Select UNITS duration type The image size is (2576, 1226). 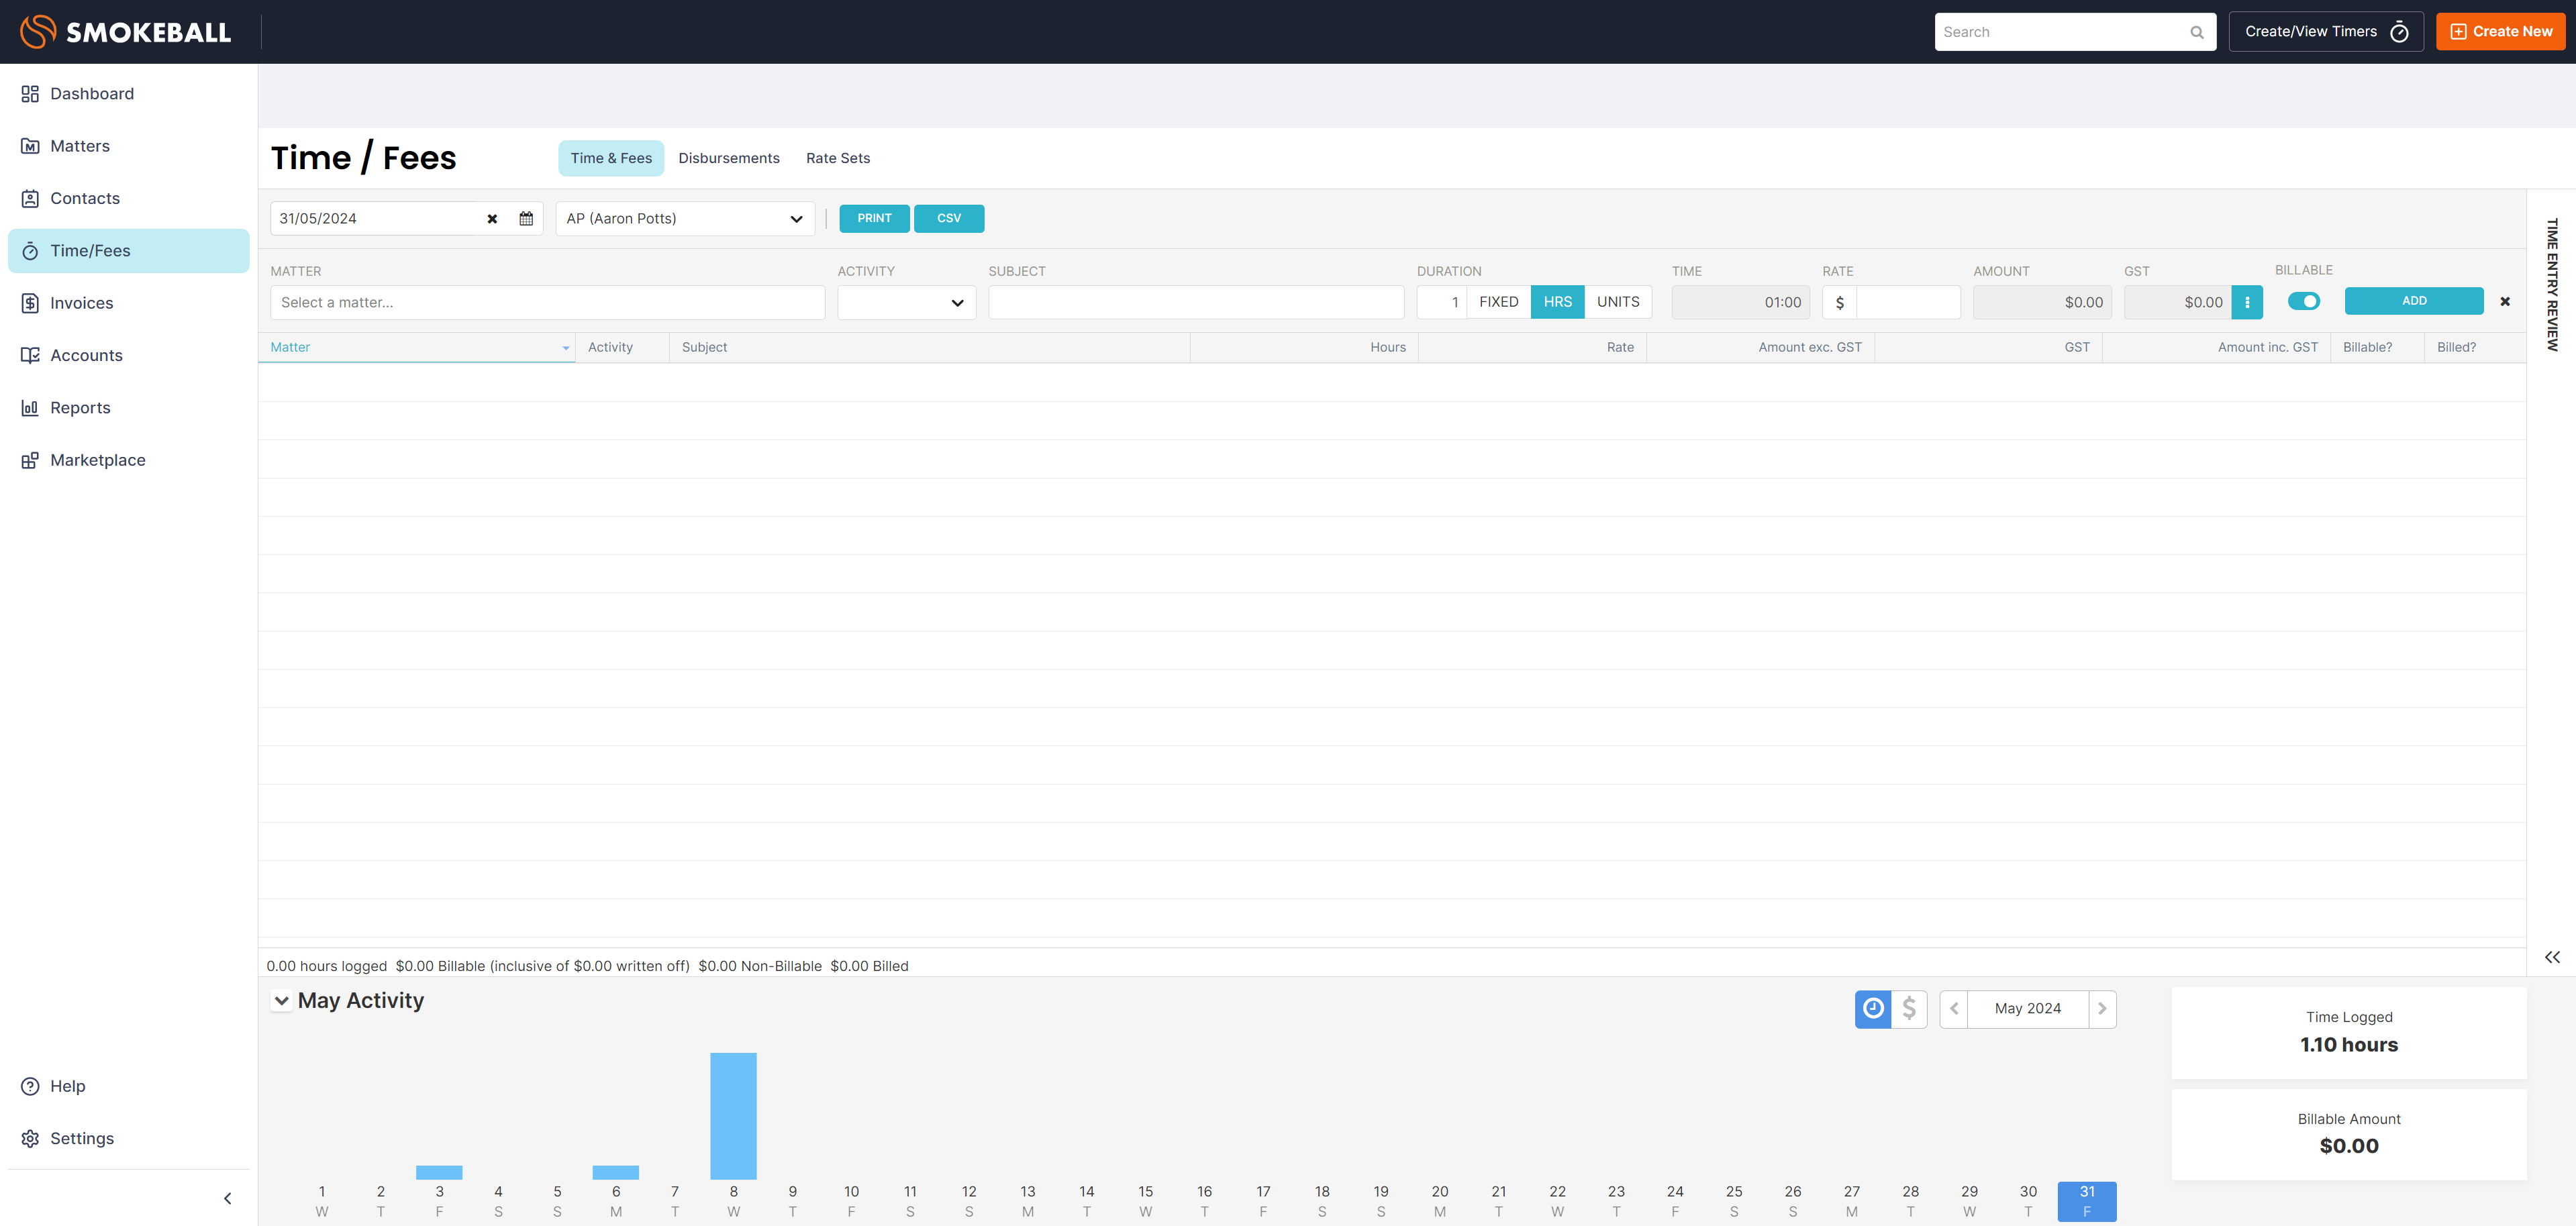[x=1618, y=302]
